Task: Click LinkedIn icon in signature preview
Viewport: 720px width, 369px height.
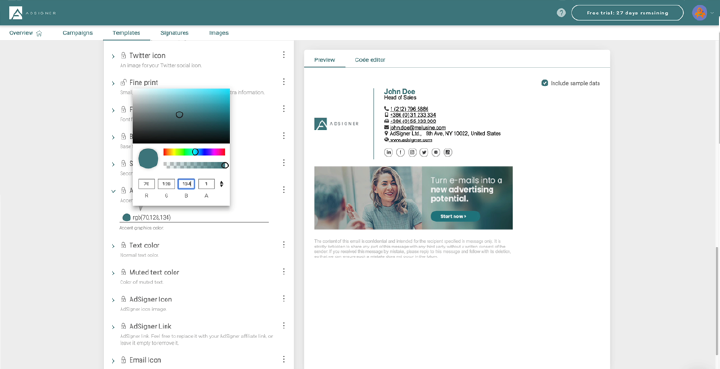Action: [x=388, y=152]
